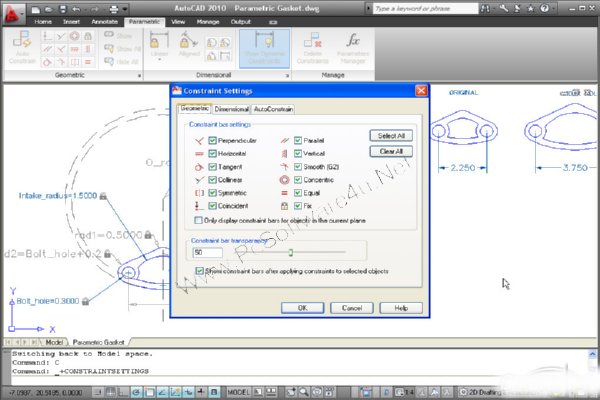
Task: Open the Annotate ribbon tab
Action: pos(104,22)
